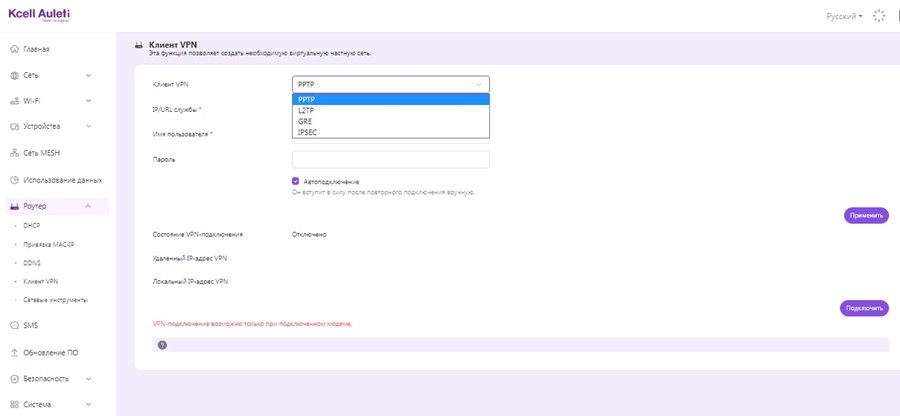Image resolution: width=900 pixels, height=416 pixels.
Task: Click the Пароль input field
Action: coord(390,160)
